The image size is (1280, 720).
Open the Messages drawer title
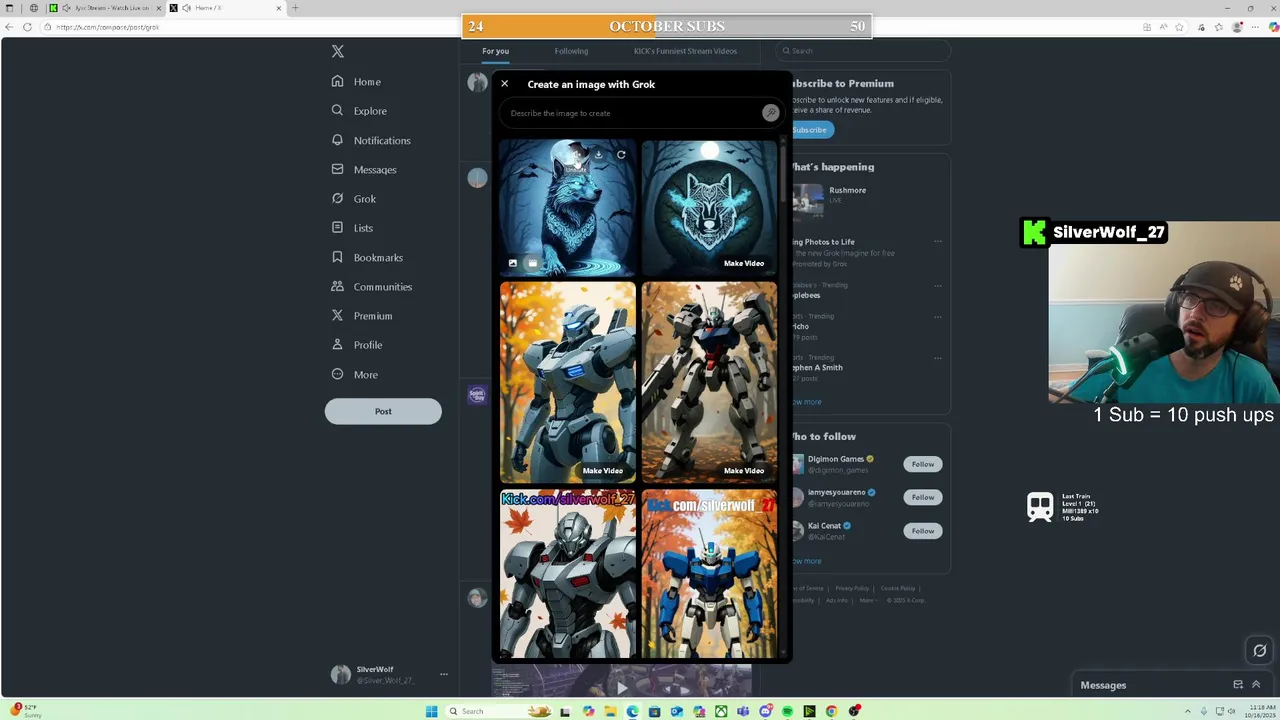tap(1103, 685)
